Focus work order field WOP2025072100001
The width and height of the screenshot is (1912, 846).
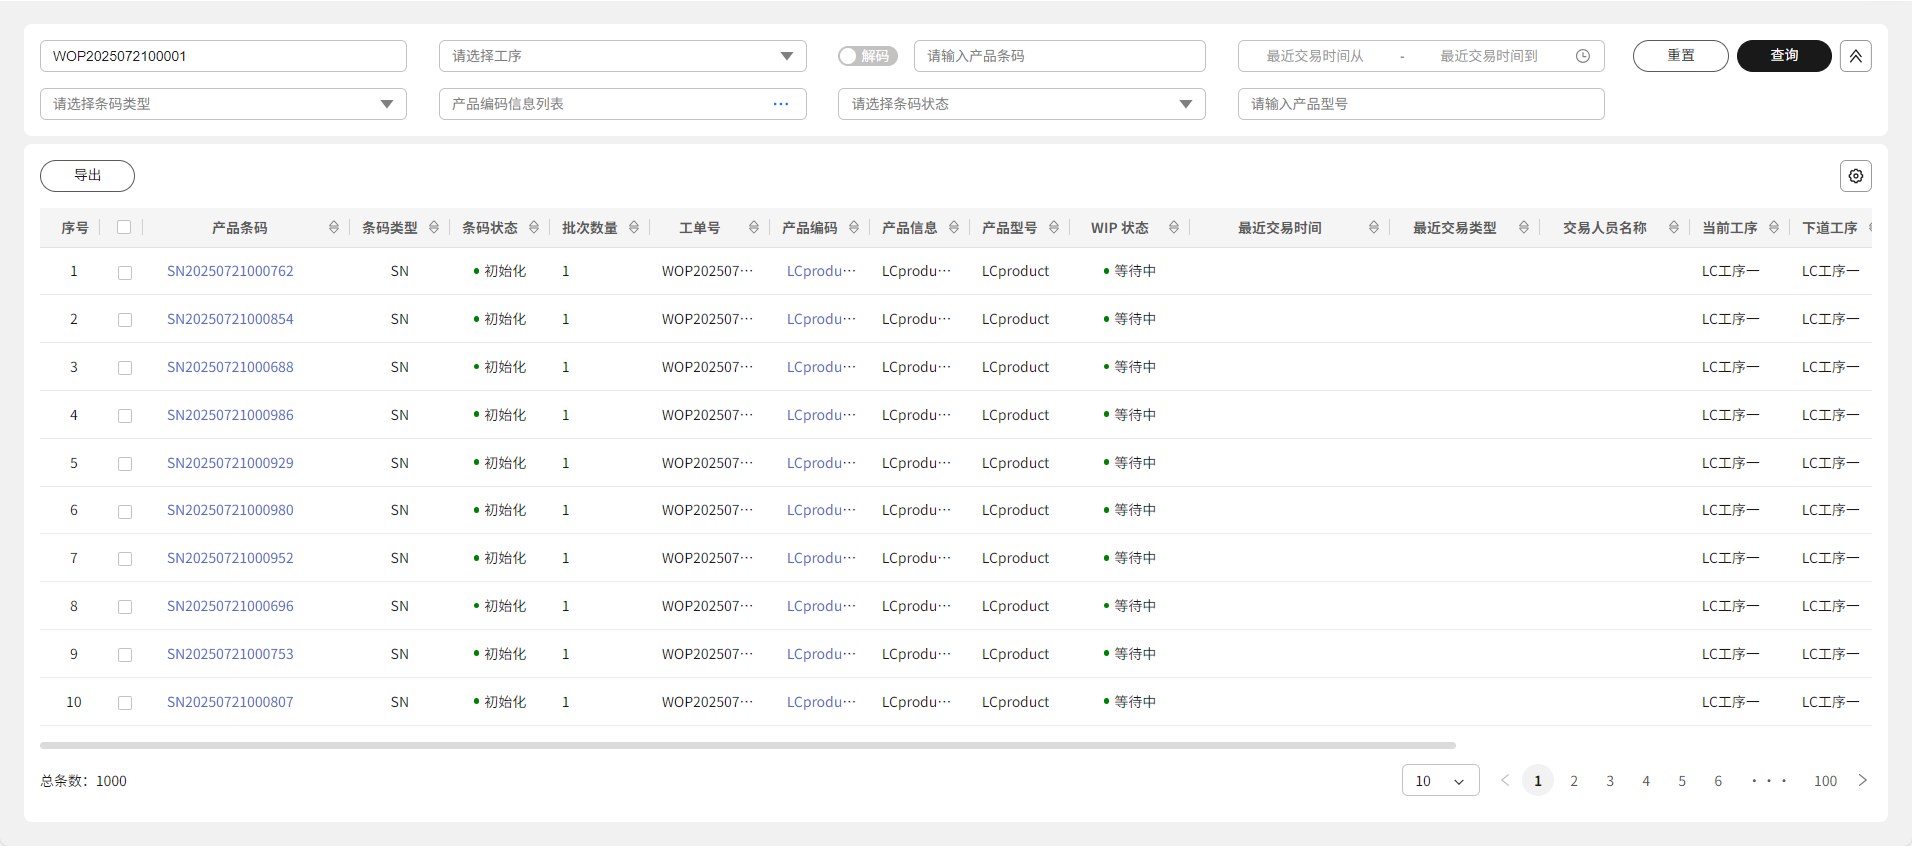[x=223, y=56]
